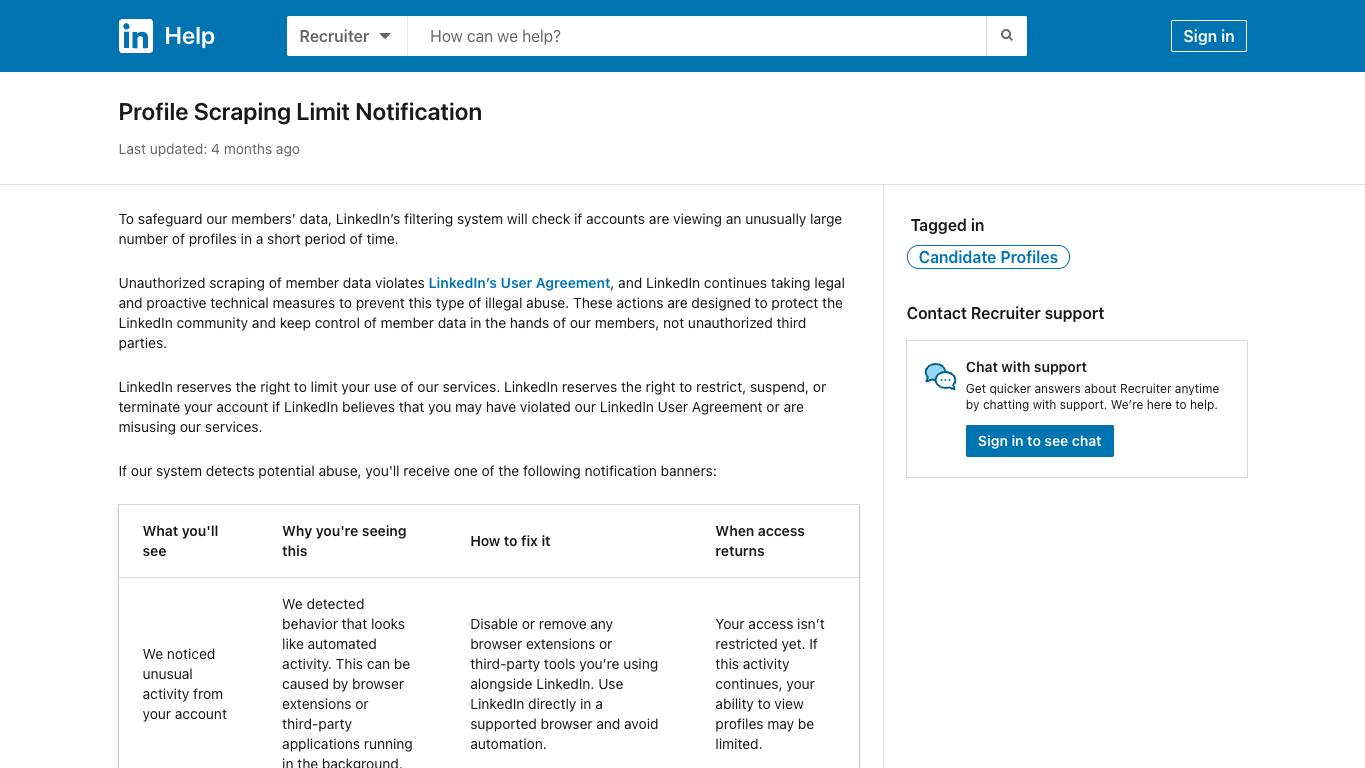Screen dimensions: 1365x768
Task: Click the 'LinkedIn reserves the right' paragraph
Action: 472,407
